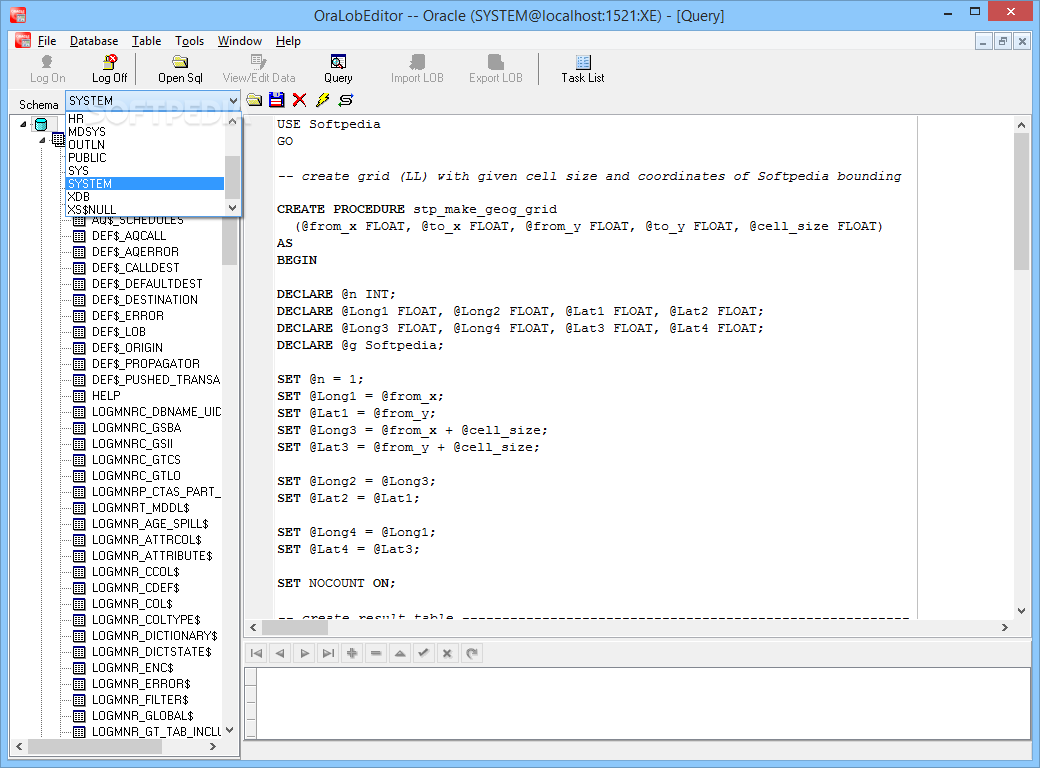Open the Task List
Viewport: 1040px width, 768px height.
point(582,69)
